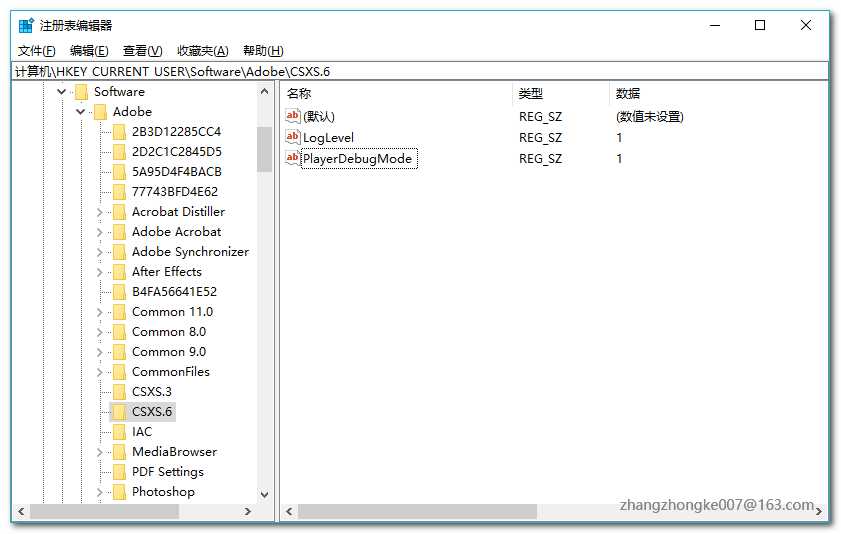
Task: Click the 2D2C1C2845D5 folder icon
Action: tap(119, 152)
